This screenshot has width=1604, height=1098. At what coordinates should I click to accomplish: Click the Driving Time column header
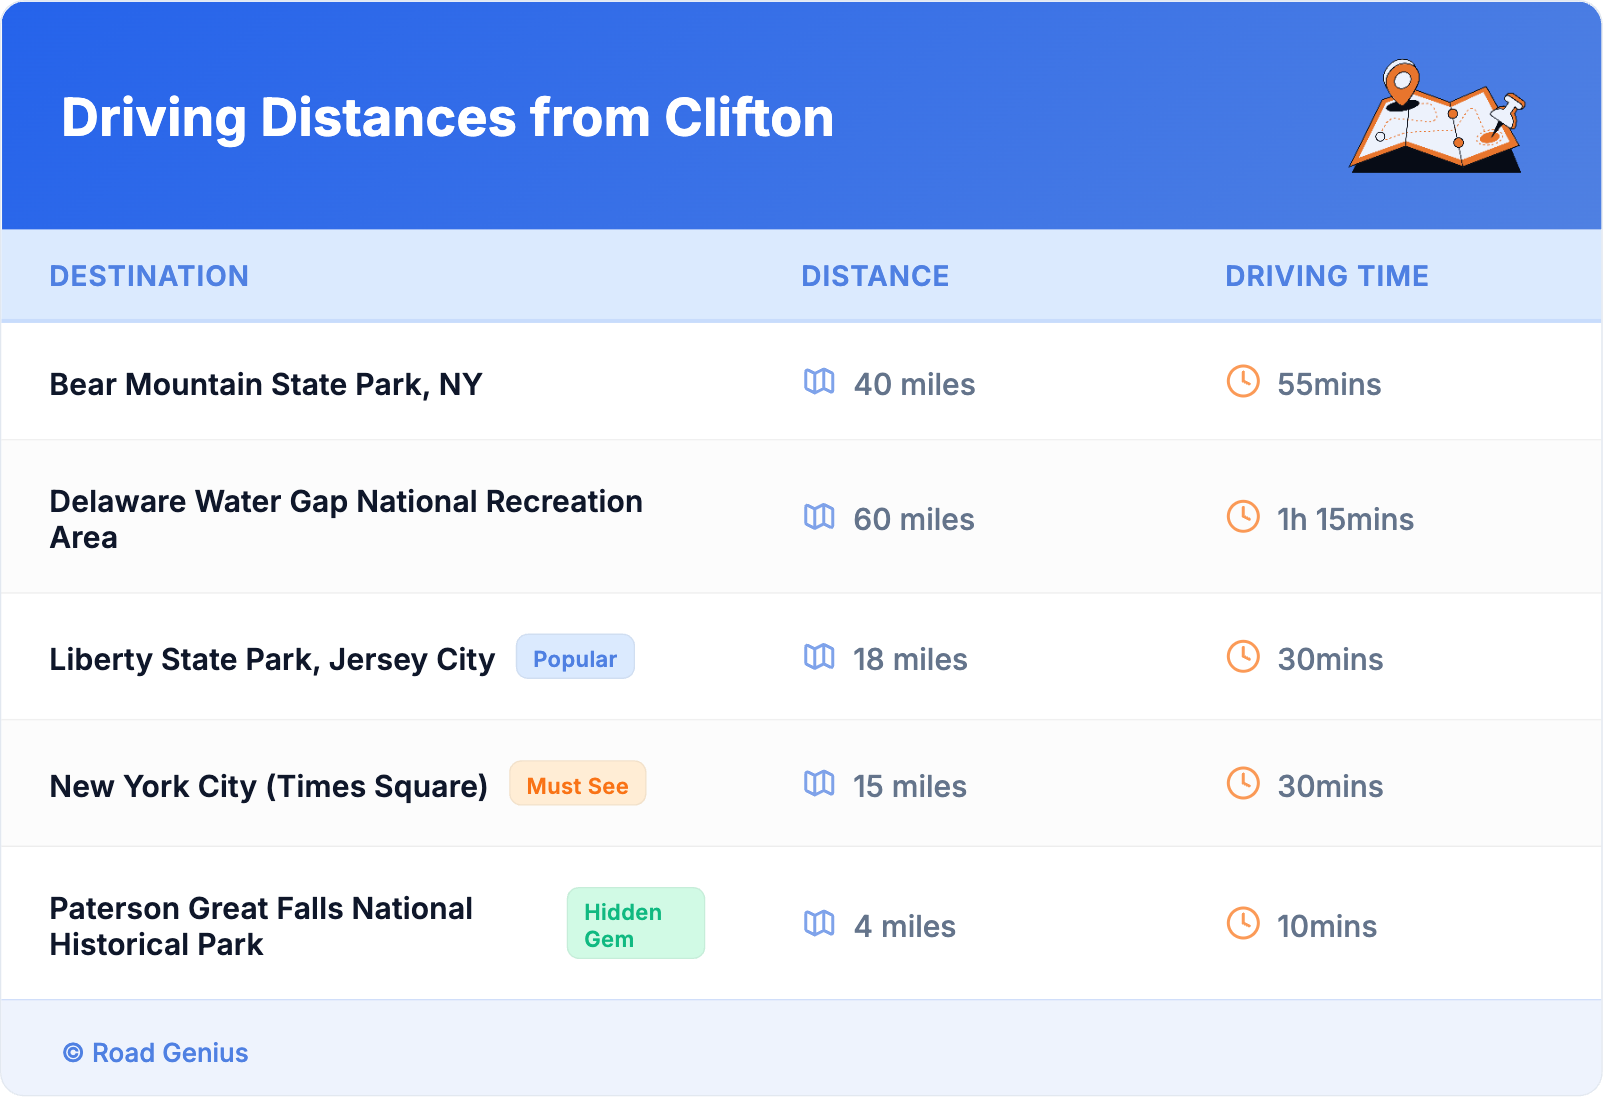coord(1326,276)
